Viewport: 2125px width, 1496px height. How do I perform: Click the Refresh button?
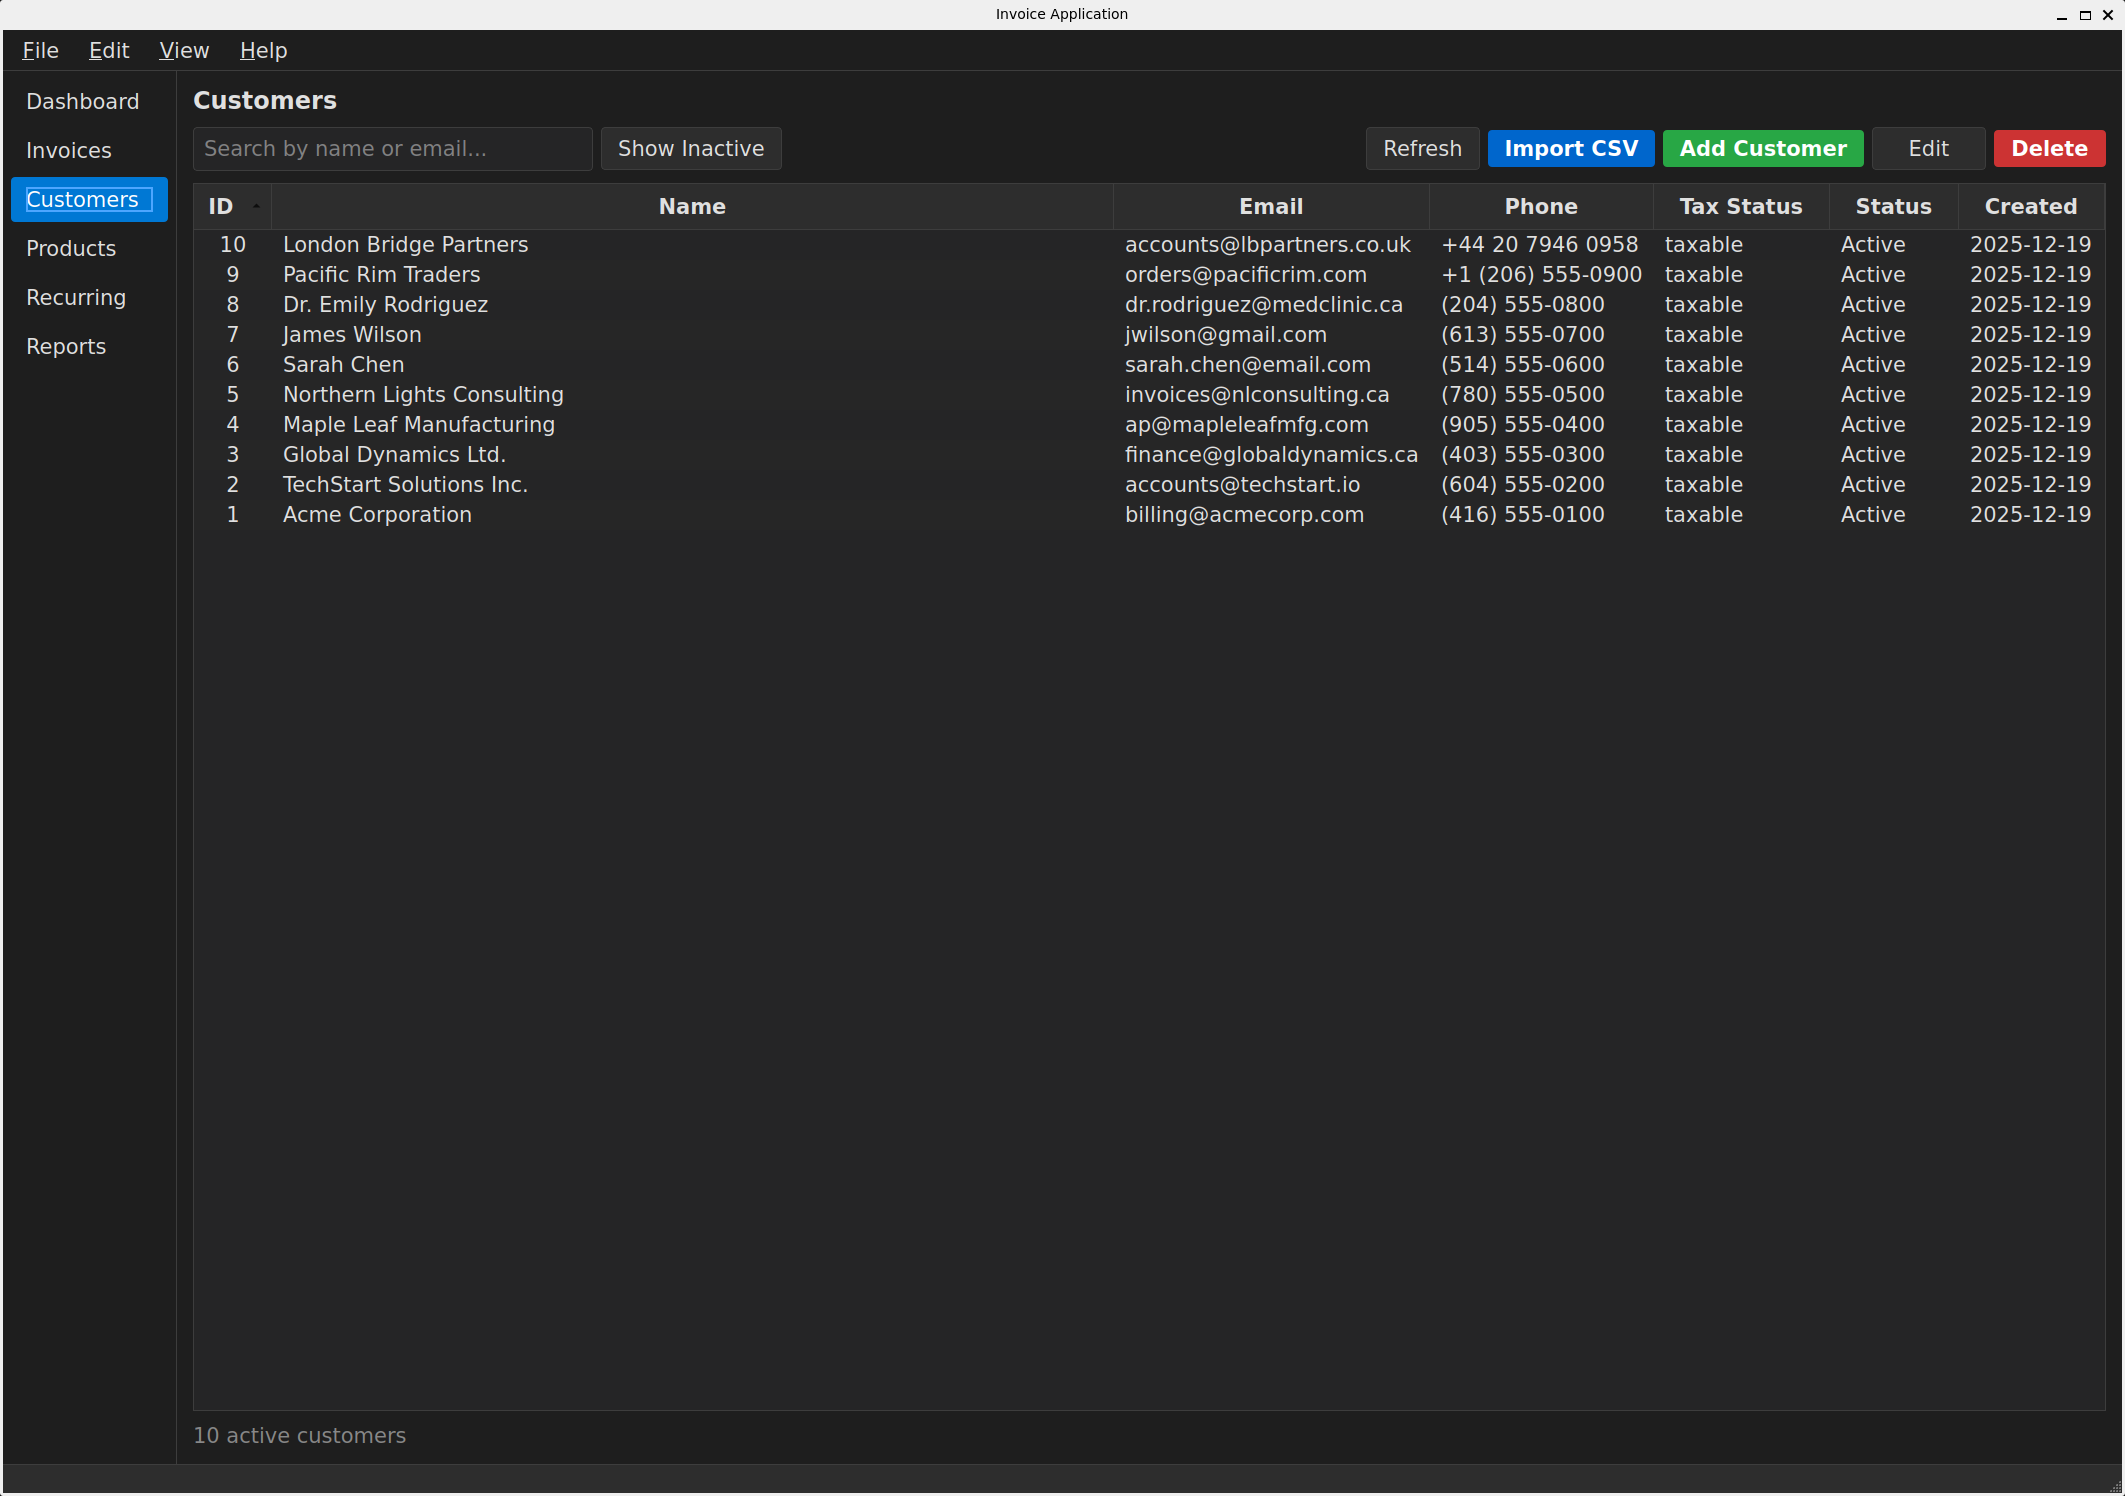[1422, 148]
